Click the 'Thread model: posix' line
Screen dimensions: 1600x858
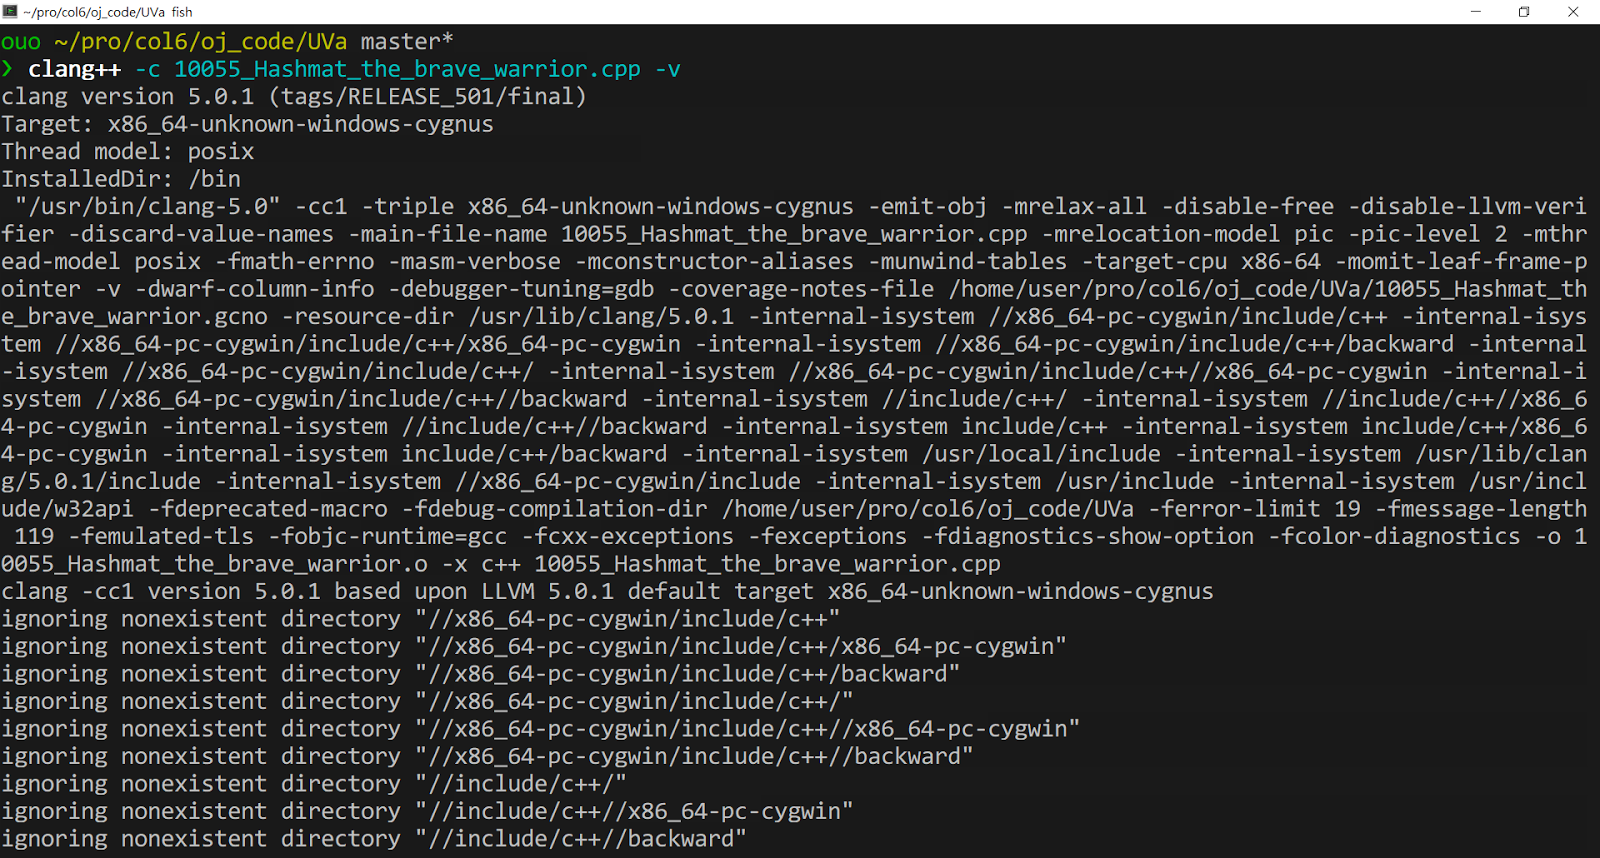tap(128, 152)
